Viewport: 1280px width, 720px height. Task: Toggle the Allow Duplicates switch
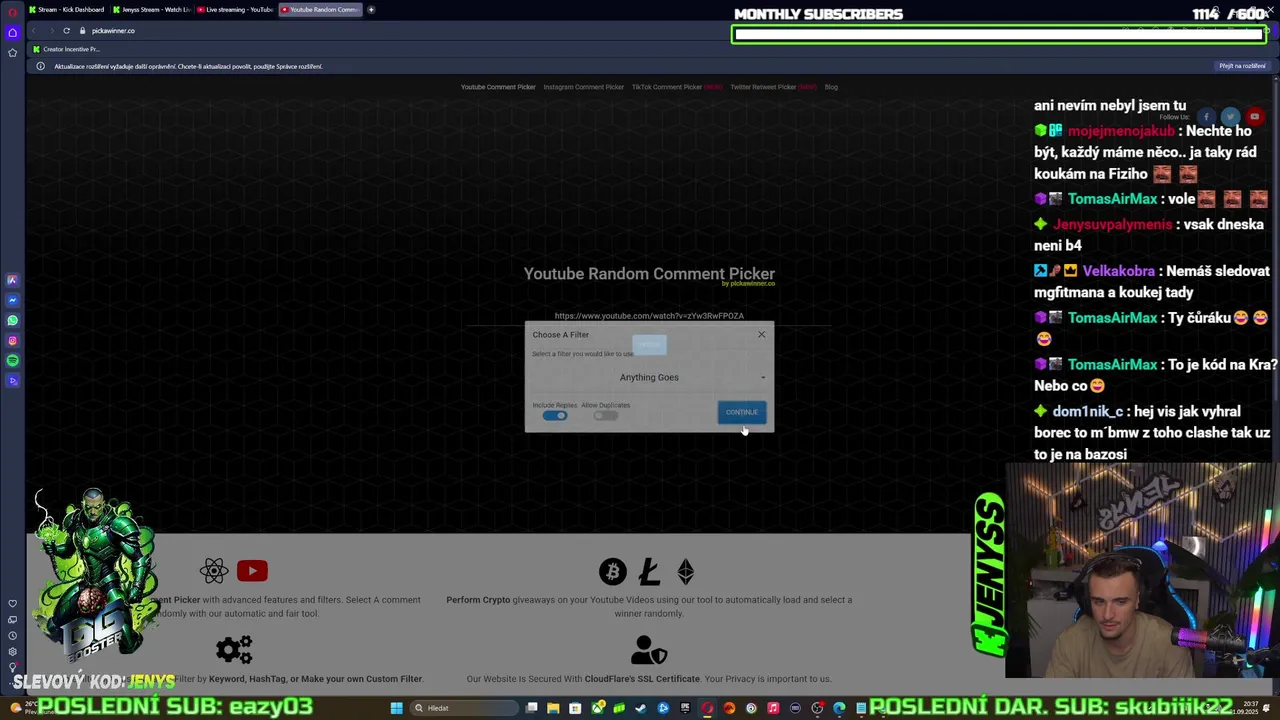pos(605,415)
